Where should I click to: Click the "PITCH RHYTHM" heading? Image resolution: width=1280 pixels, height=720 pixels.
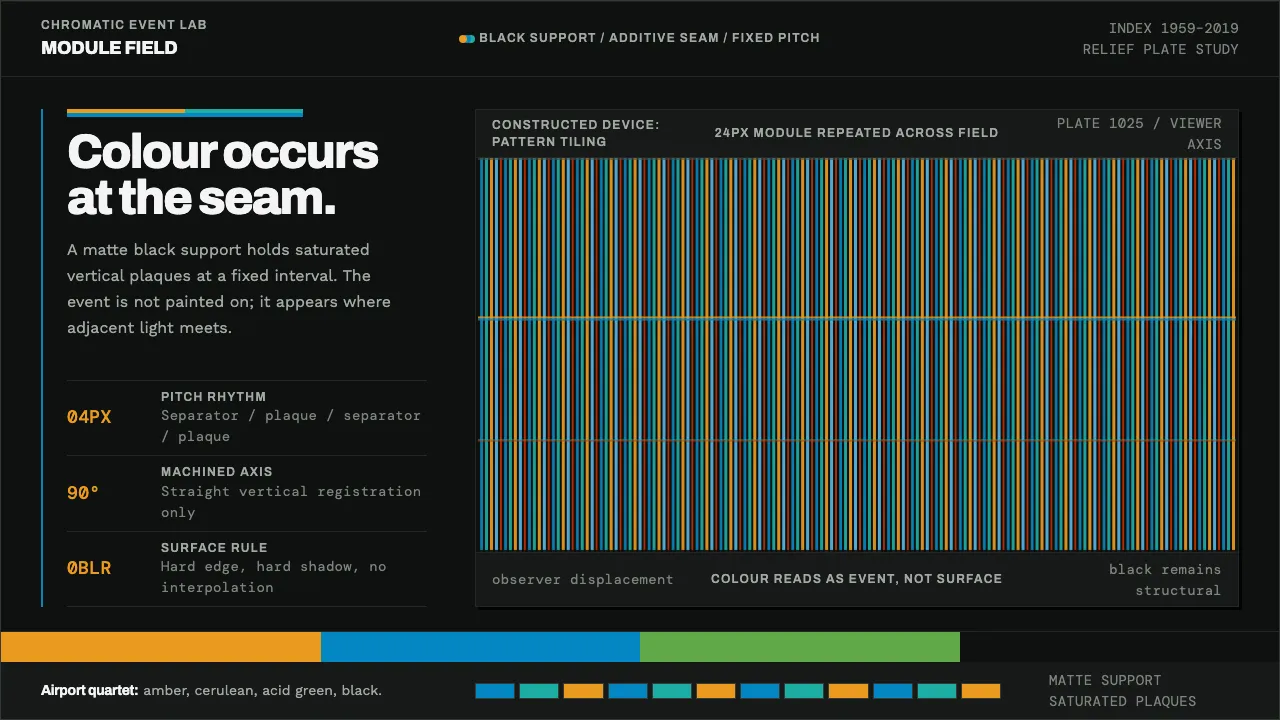[214, 397]
